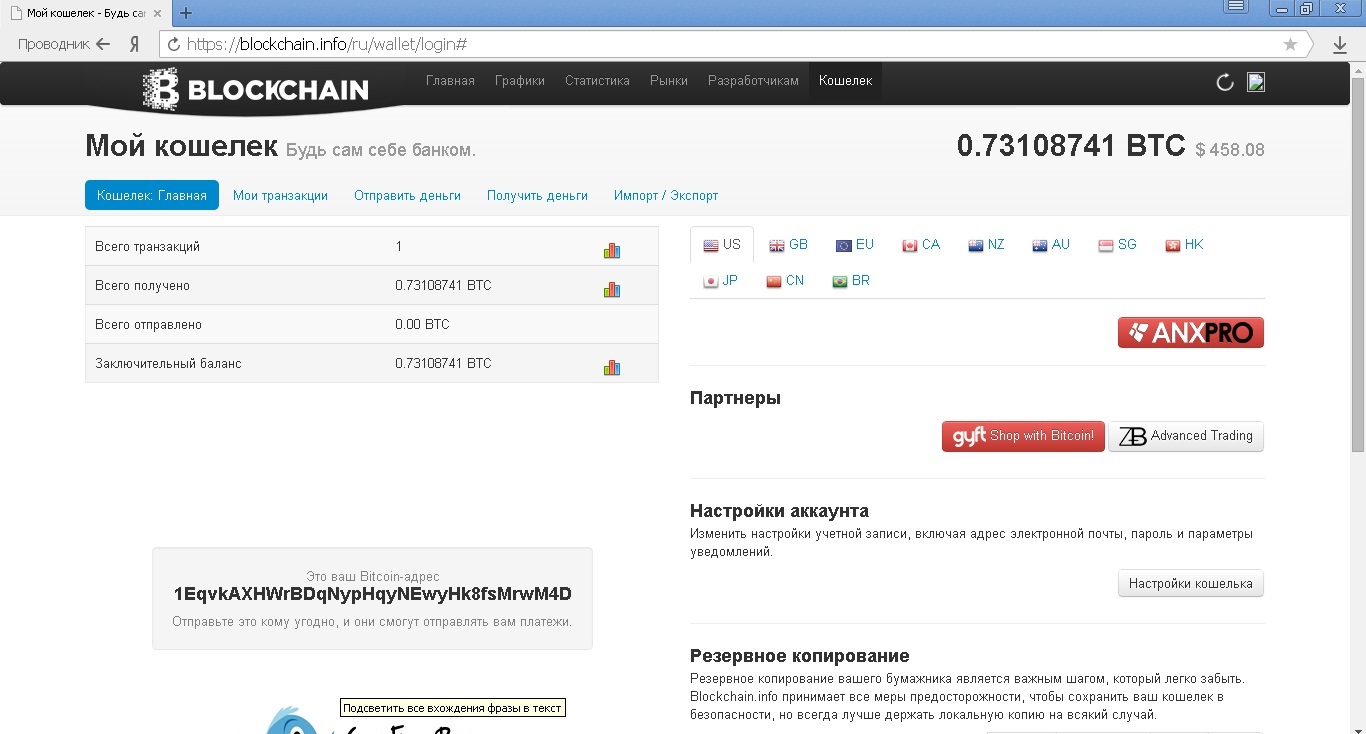
Task: Select the EU currency tab
Action: (x=855, y=245)
